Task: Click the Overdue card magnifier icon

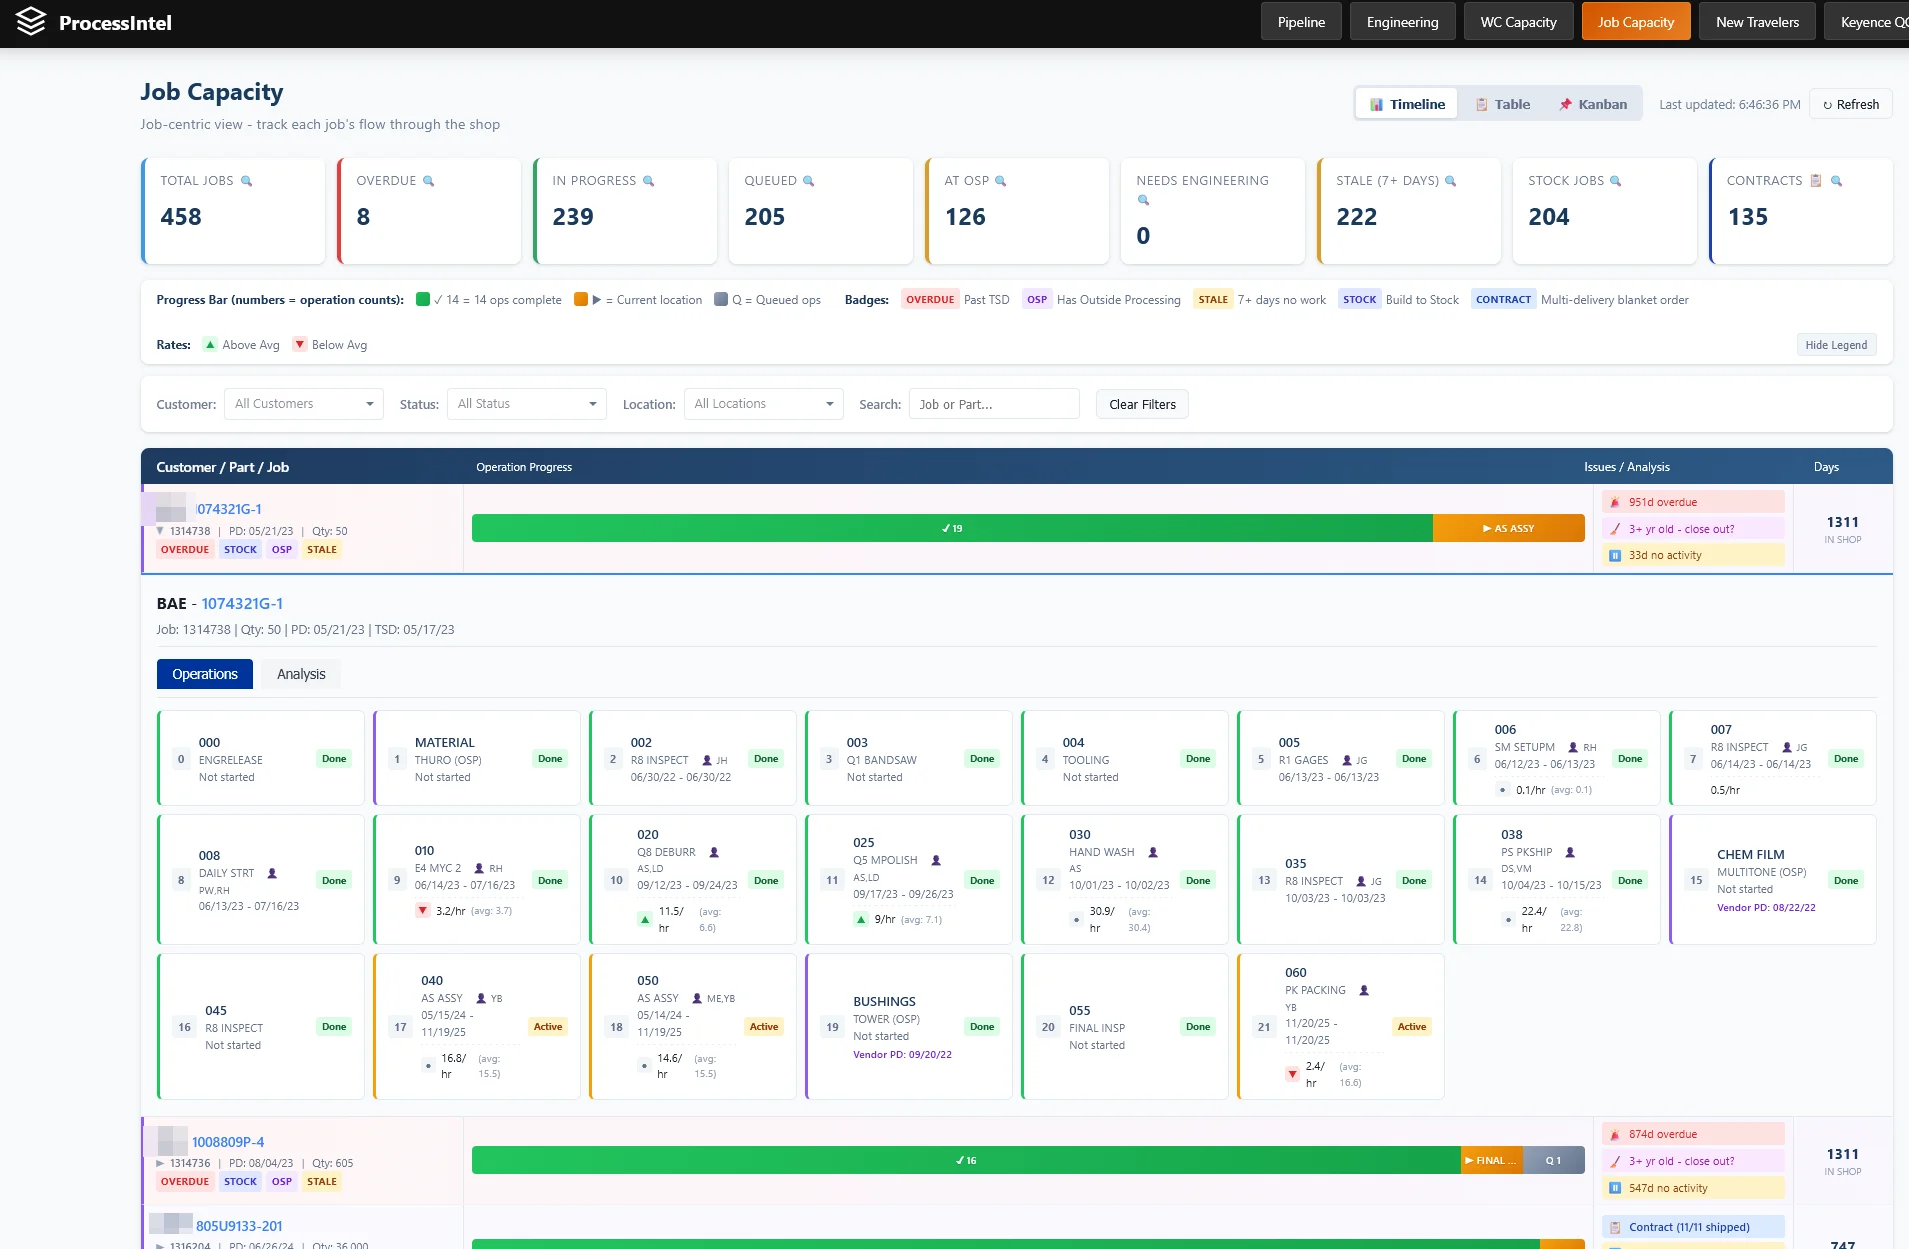Action: [x=428, y=181]
